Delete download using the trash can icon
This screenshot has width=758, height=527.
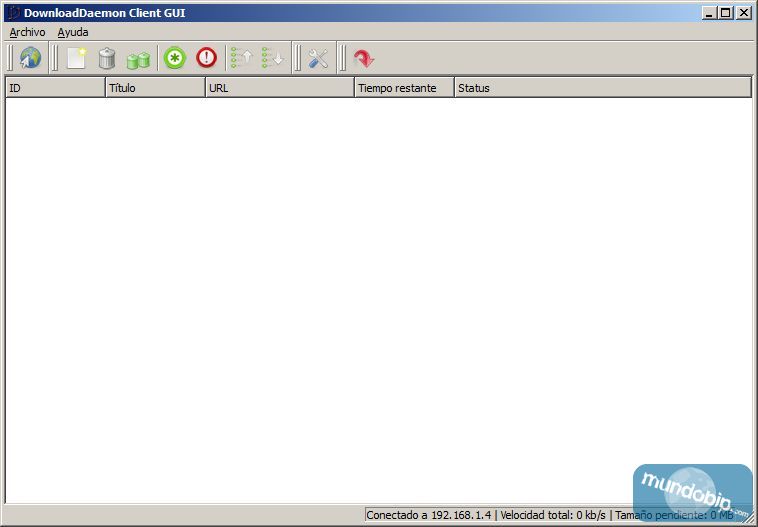[x=107, y=58]
